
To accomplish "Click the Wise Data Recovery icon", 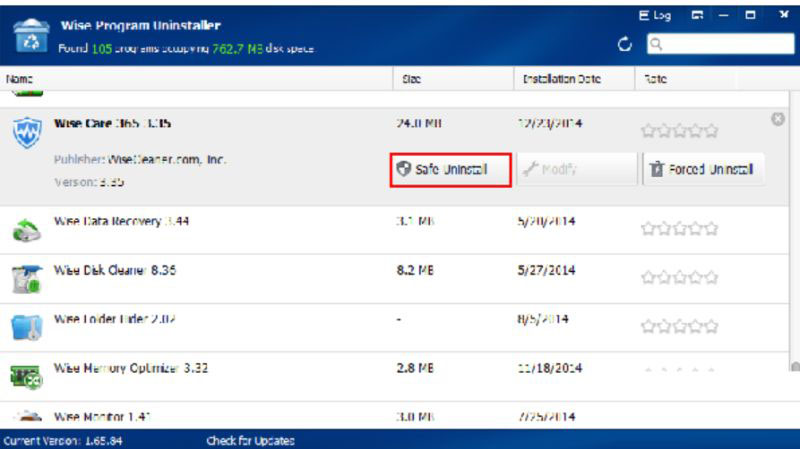I will [x=27, y=230].
